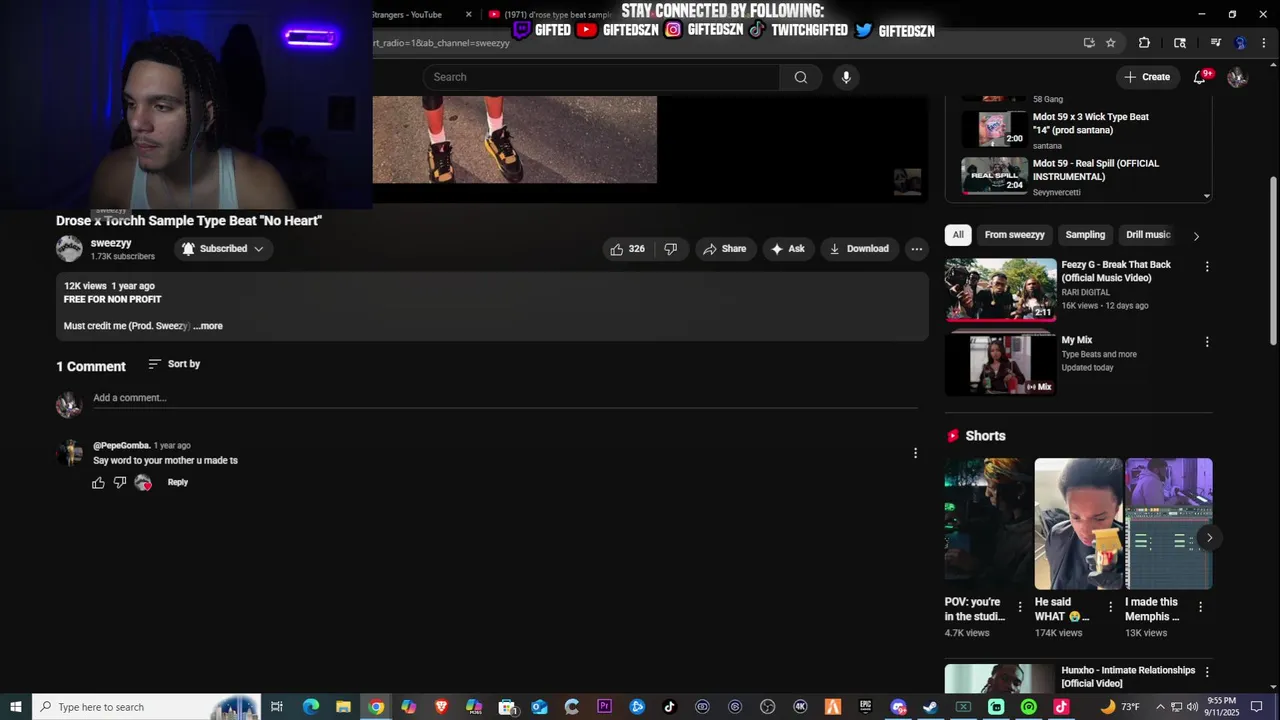Click the Ask button
The height and width of the screenshot is (720, 1280).
pyautogui.click(x=788, y=249)
